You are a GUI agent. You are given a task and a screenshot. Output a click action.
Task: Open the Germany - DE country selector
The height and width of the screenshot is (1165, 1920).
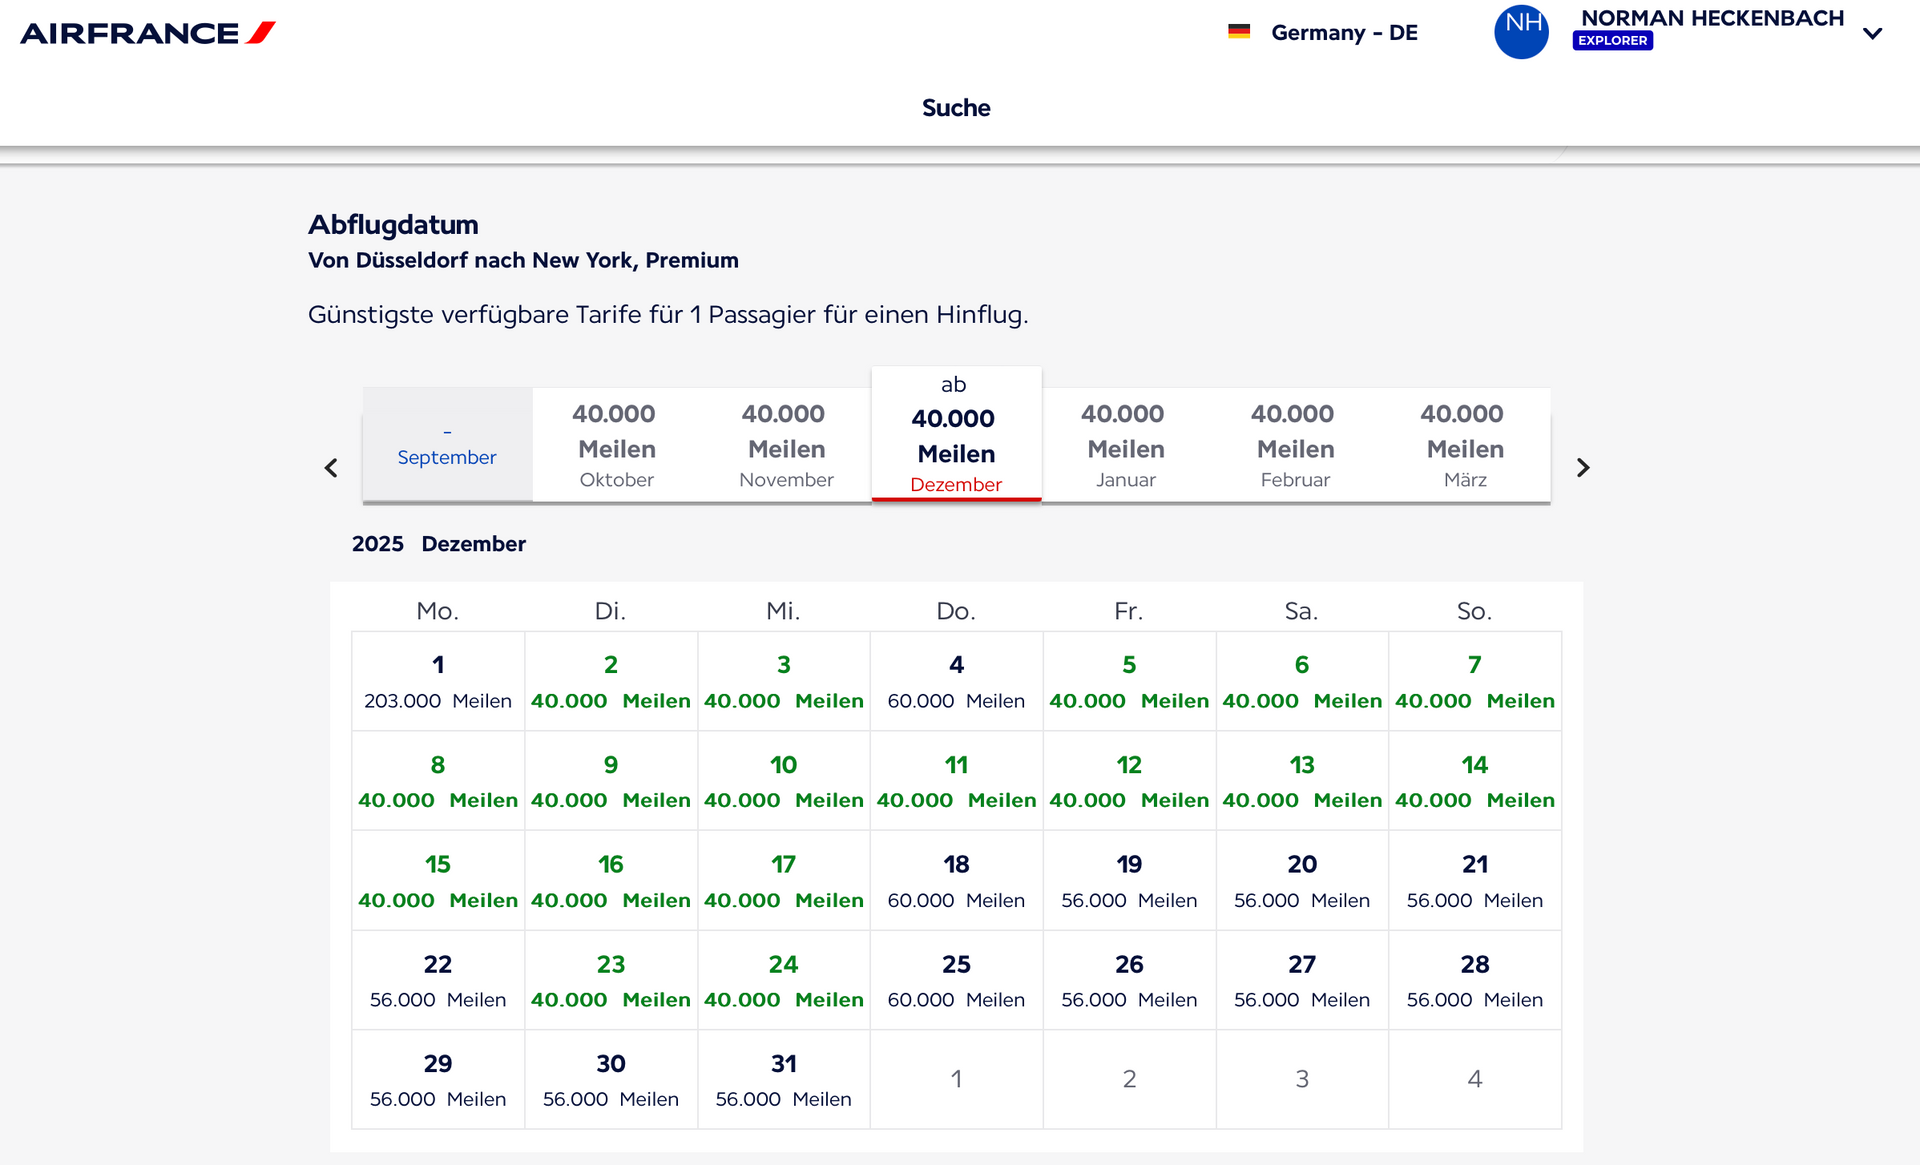[1324, 32]
